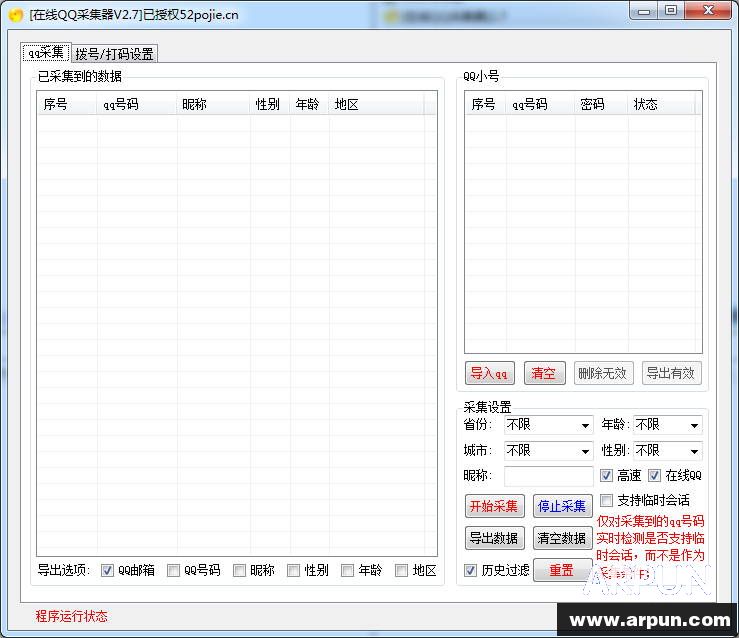The image size is (739, 638).
Task: Minimize the QQ采集器 window
Action: pos(645,11)
